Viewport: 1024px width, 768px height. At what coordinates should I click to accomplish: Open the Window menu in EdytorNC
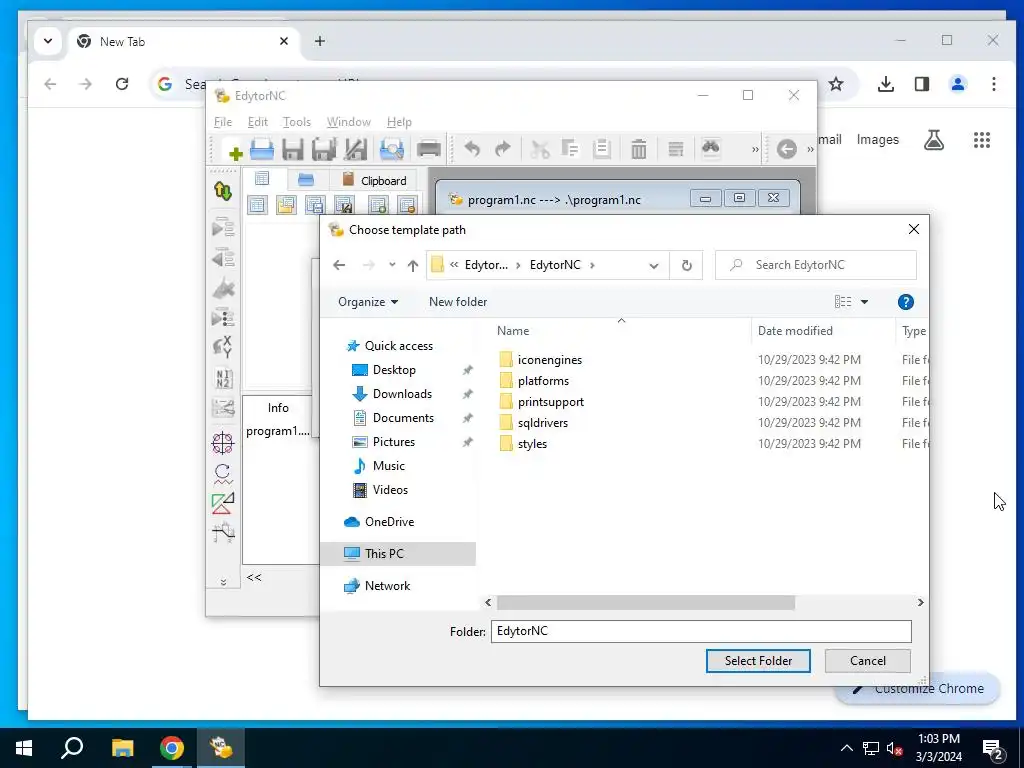point(348,122)
